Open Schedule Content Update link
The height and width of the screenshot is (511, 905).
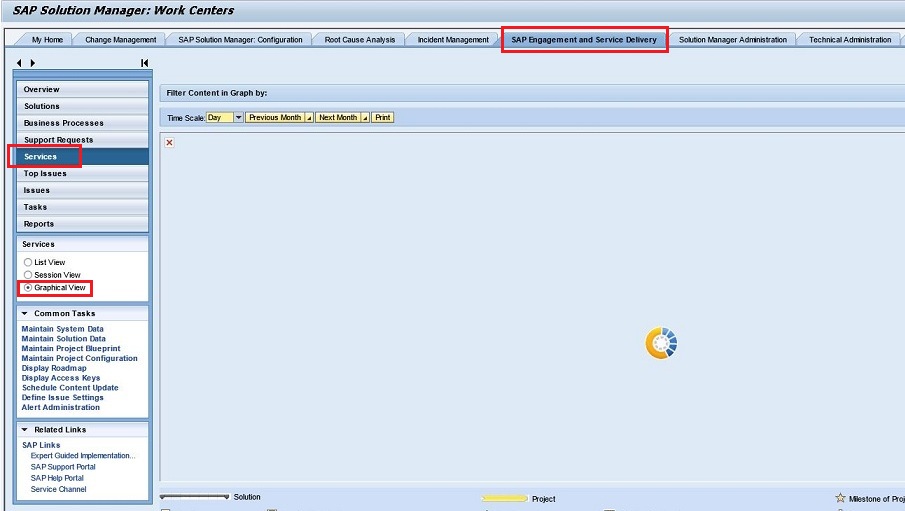(70, 388)
